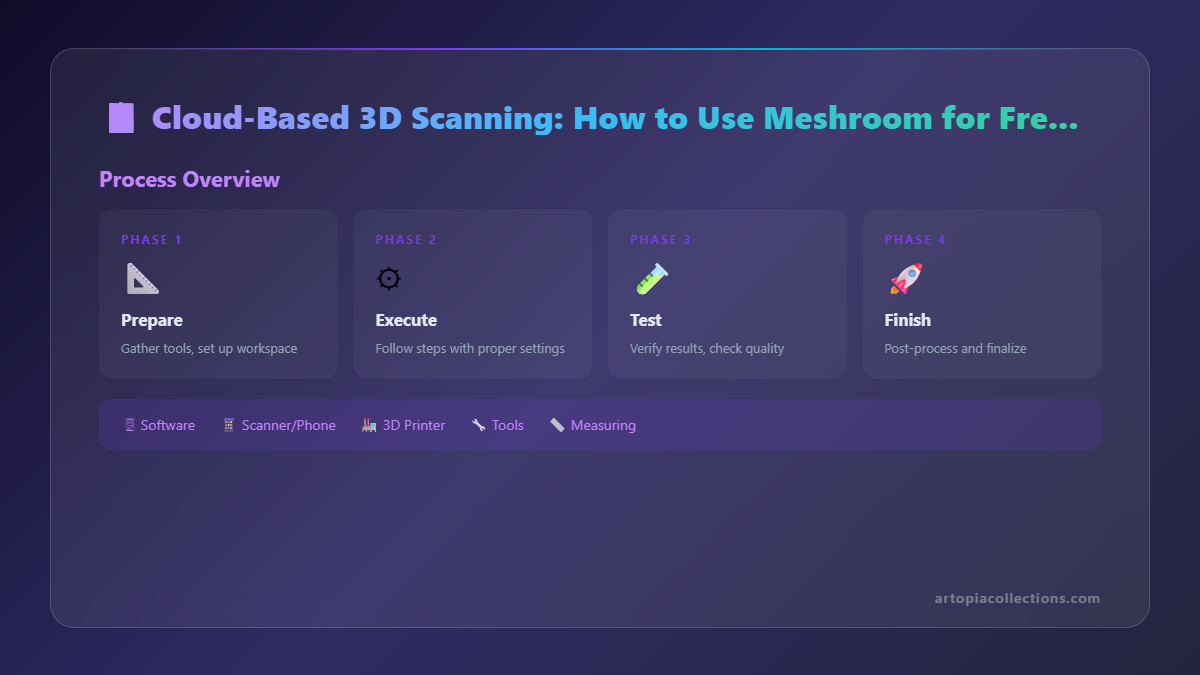The width and height of the screenshot is (1200, 675).
Task: Click the PHASE 4 label
Action: point(915,240)
